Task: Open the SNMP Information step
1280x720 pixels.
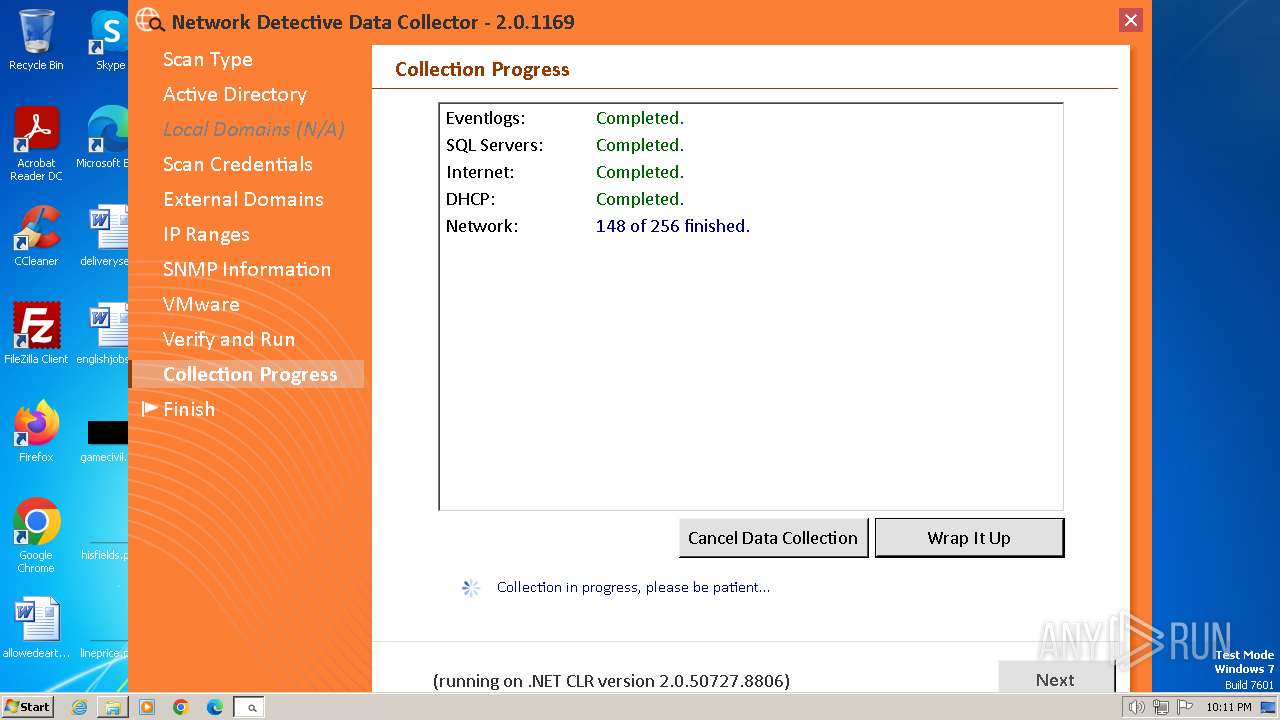Action: click(247, 269)
